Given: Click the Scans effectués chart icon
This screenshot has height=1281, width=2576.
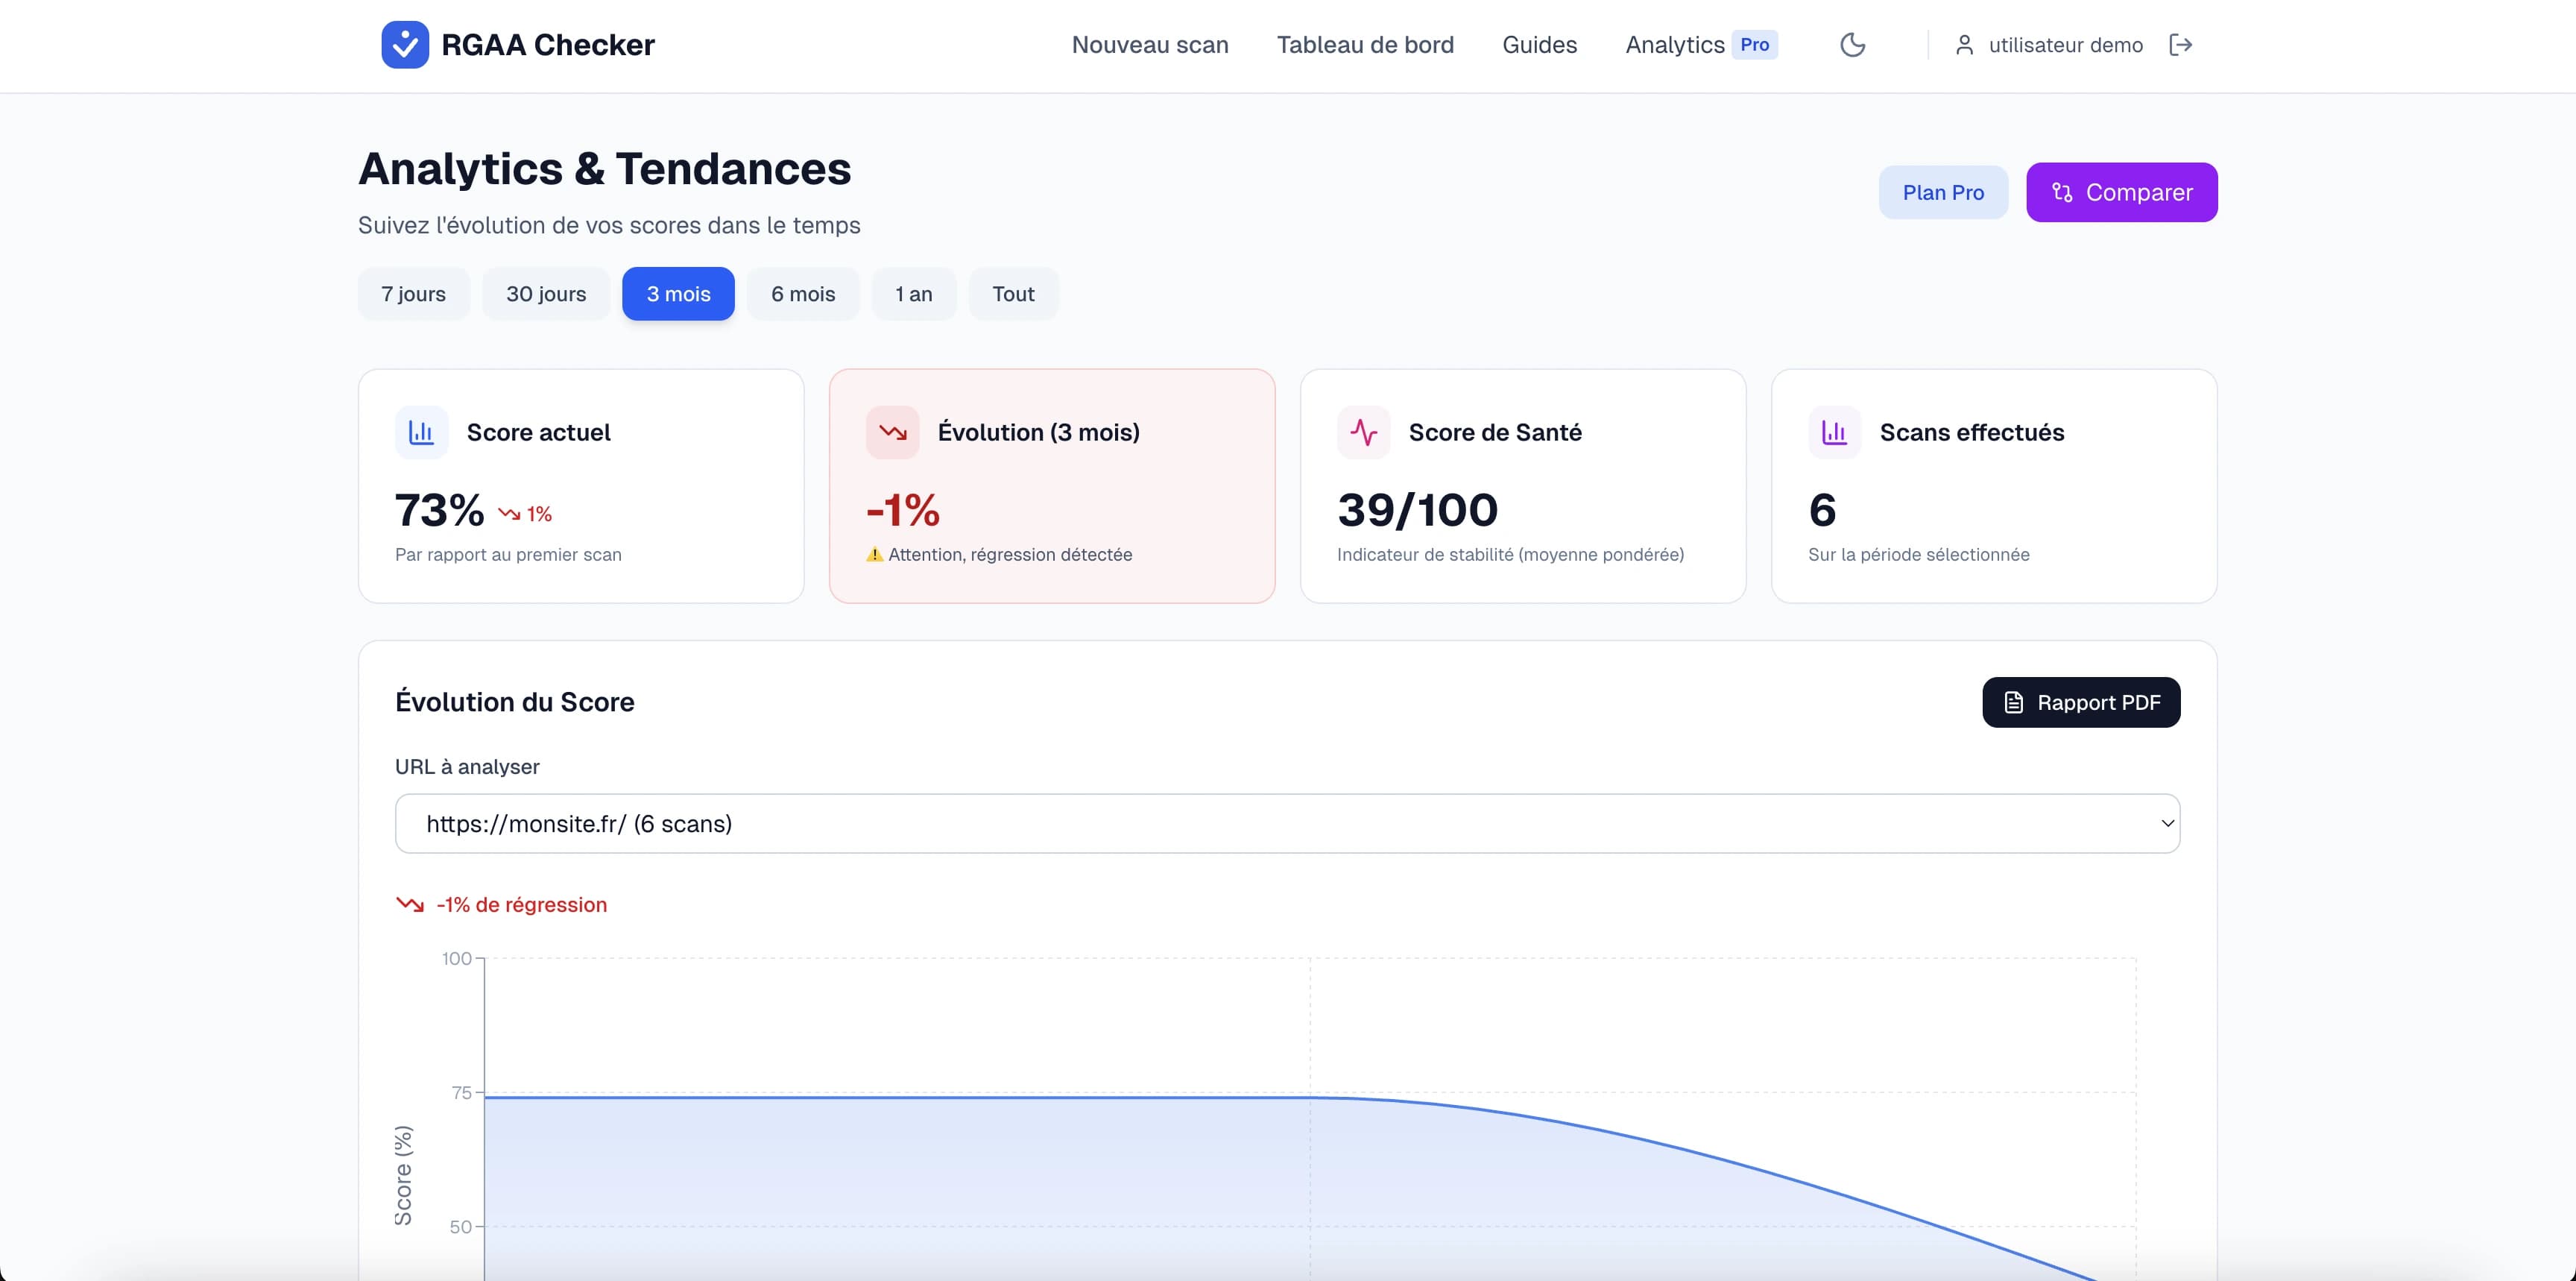Looking at the screenshot, I should [x=1834, y=432].
